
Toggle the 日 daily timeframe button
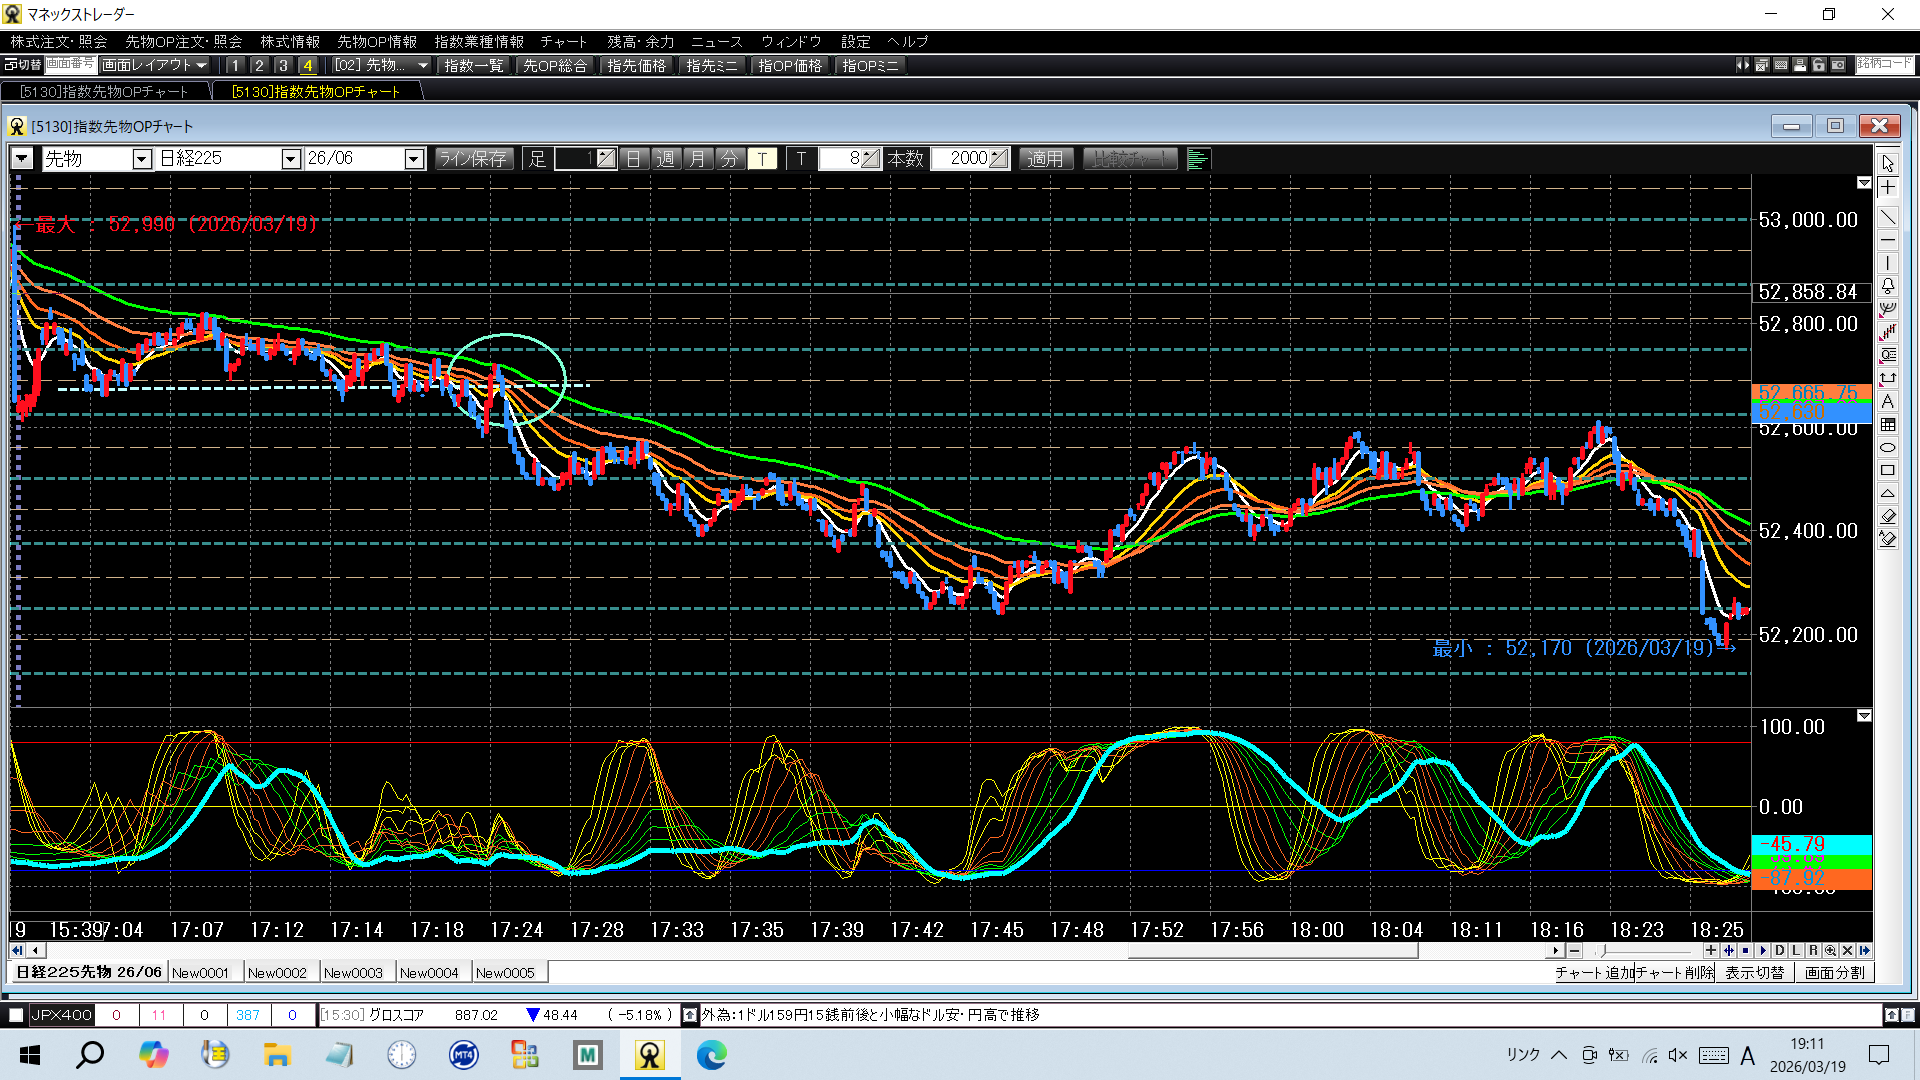tap(634, 159)
